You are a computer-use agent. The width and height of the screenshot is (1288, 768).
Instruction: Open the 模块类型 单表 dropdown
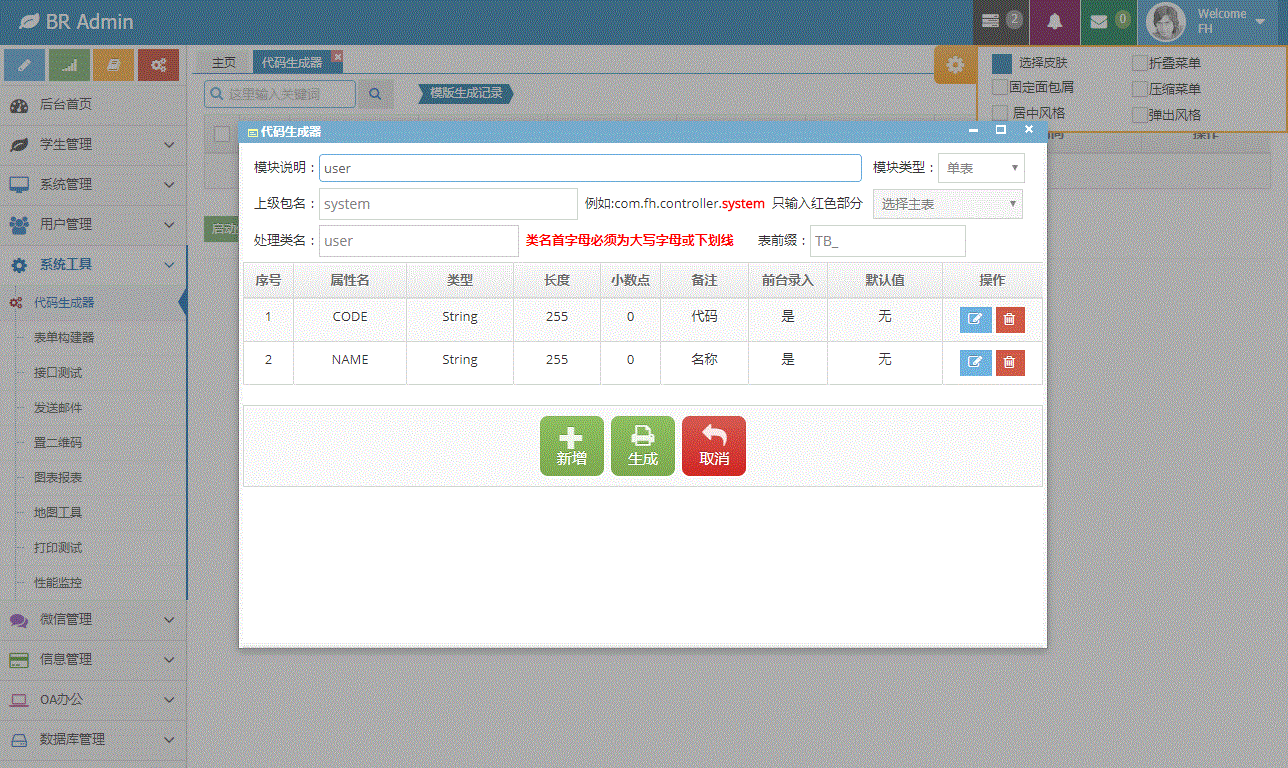pos(981,168)
